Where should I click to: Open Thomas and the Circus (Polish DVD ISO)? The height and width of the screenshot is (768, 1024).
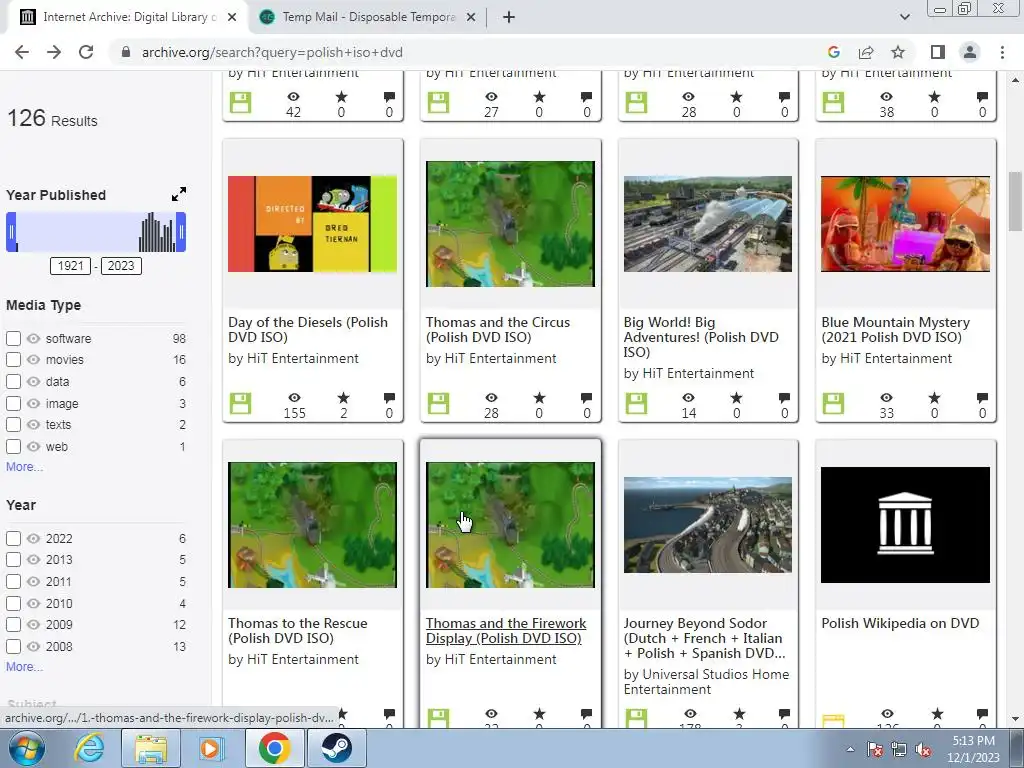pyautogui.click(x=498, y=330)
